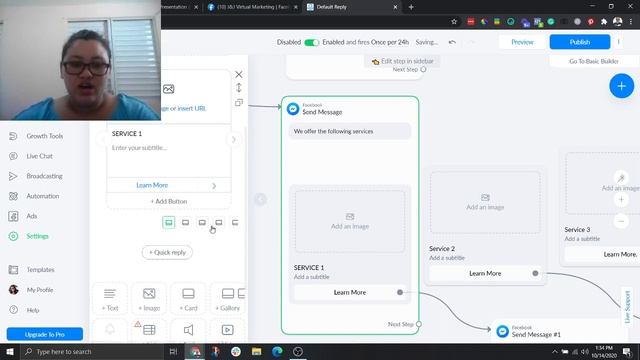Screen dimensions: 640x360
Task: Expand Learn More button chevron
Action: (214, 186)
